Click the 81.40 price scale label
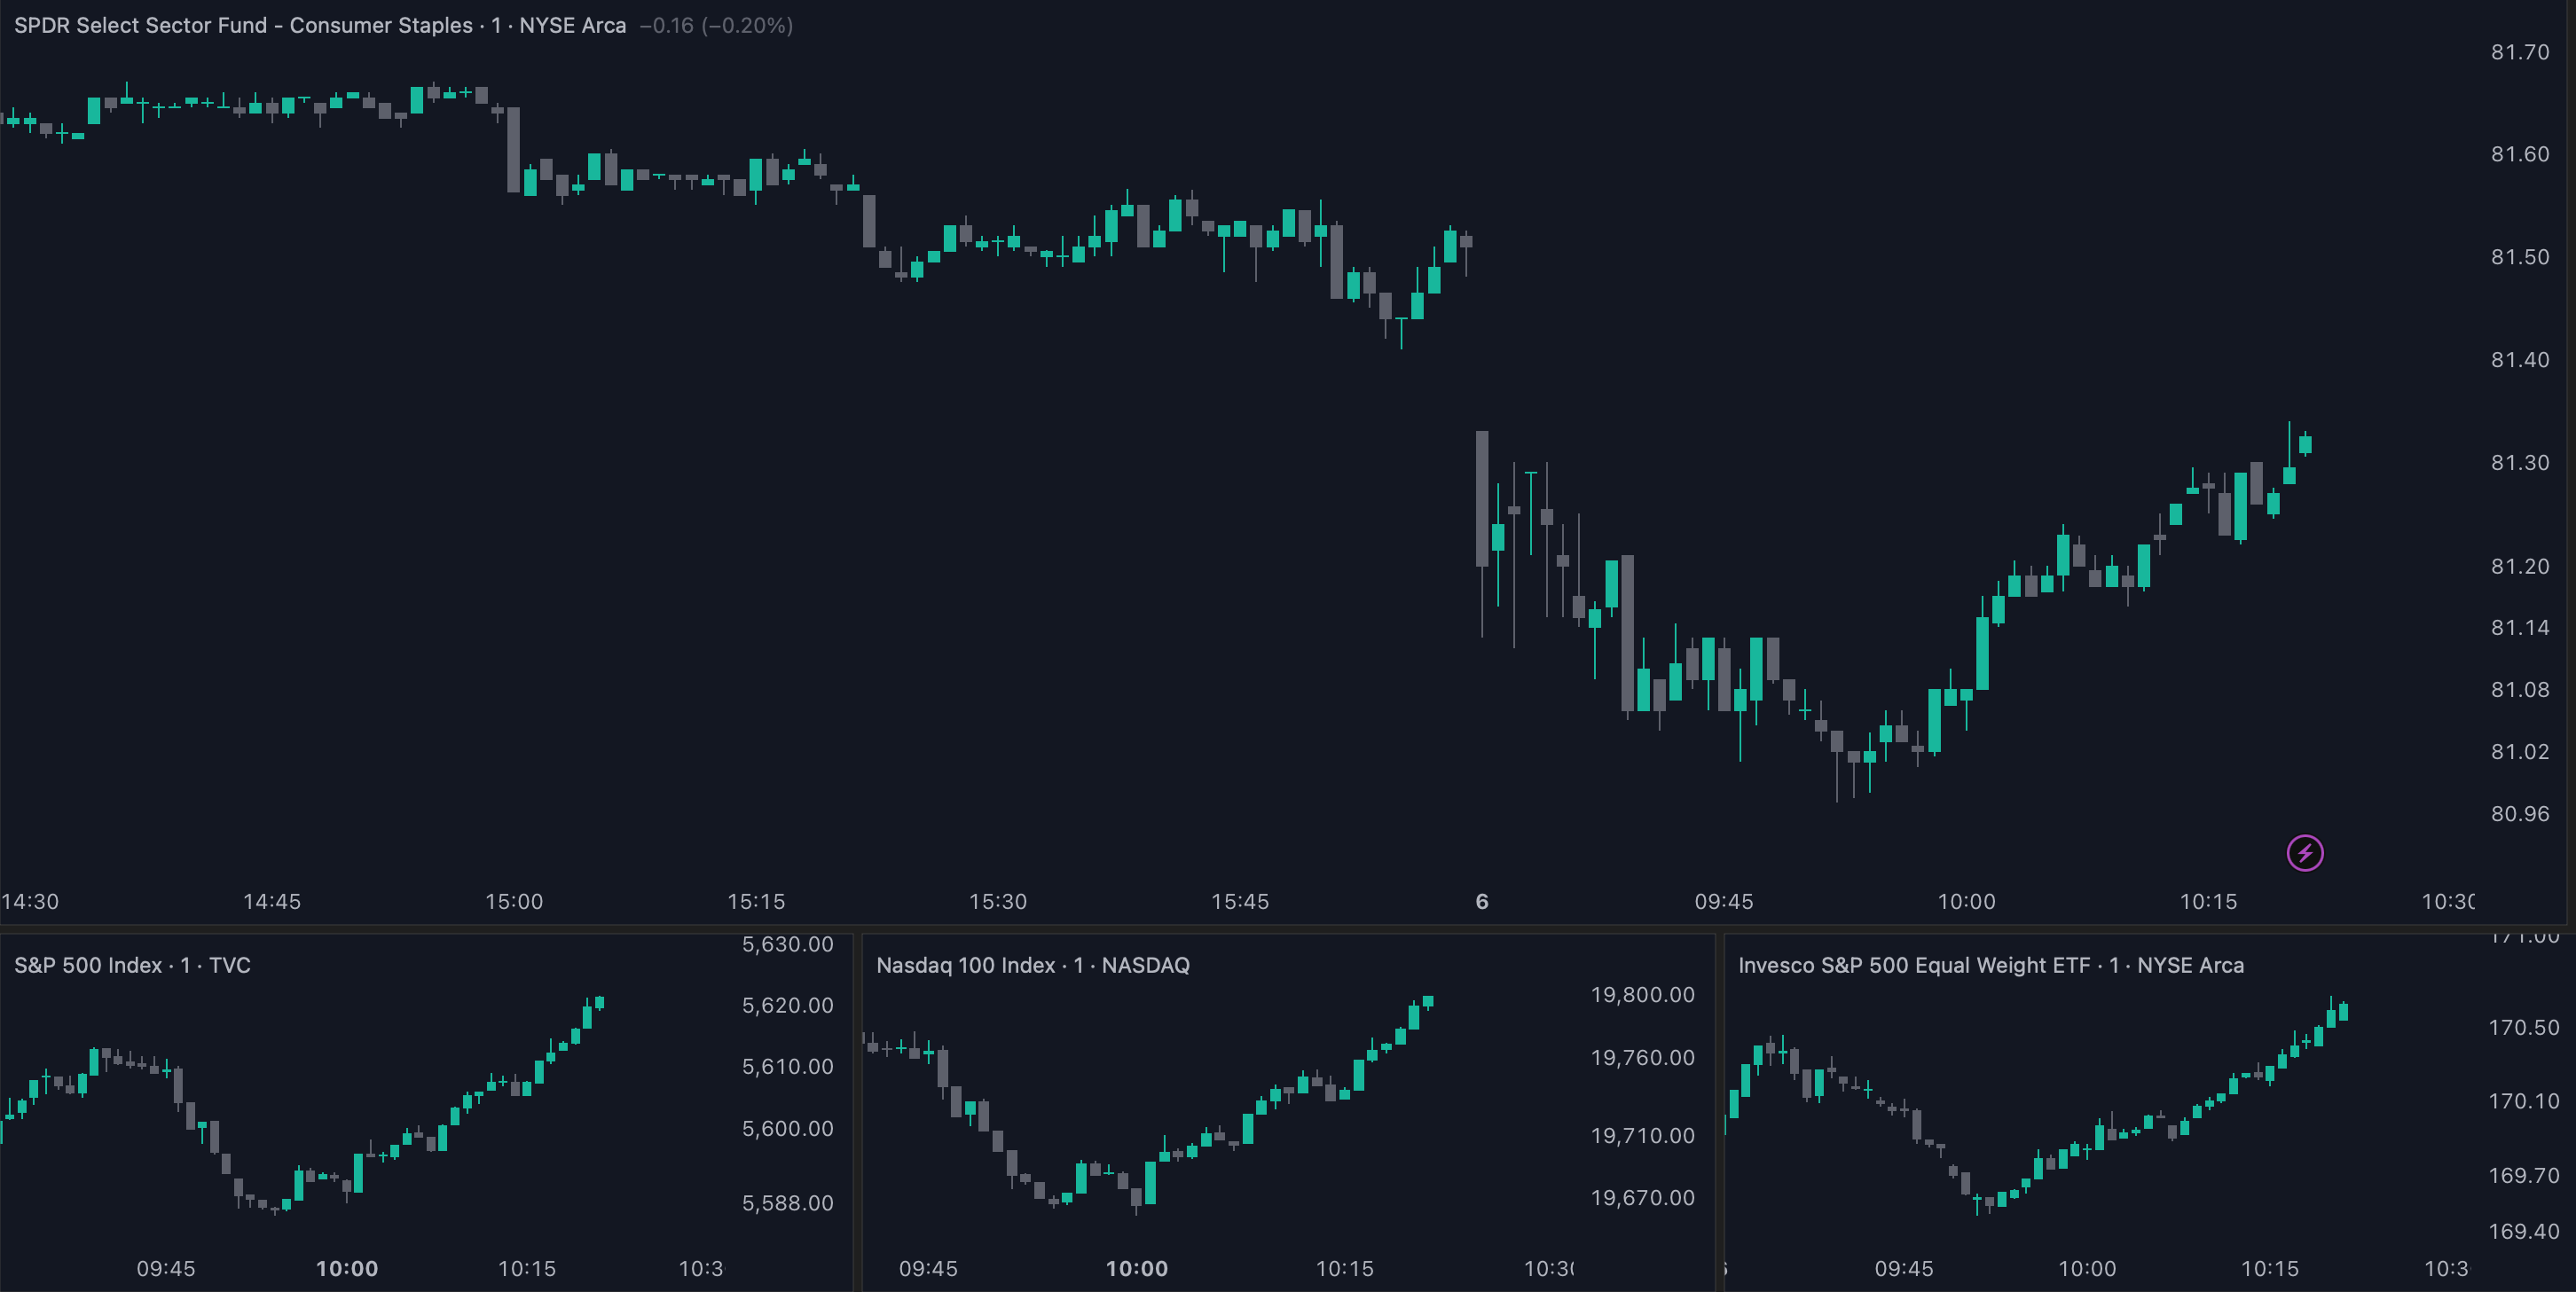 coord(2519,360)
